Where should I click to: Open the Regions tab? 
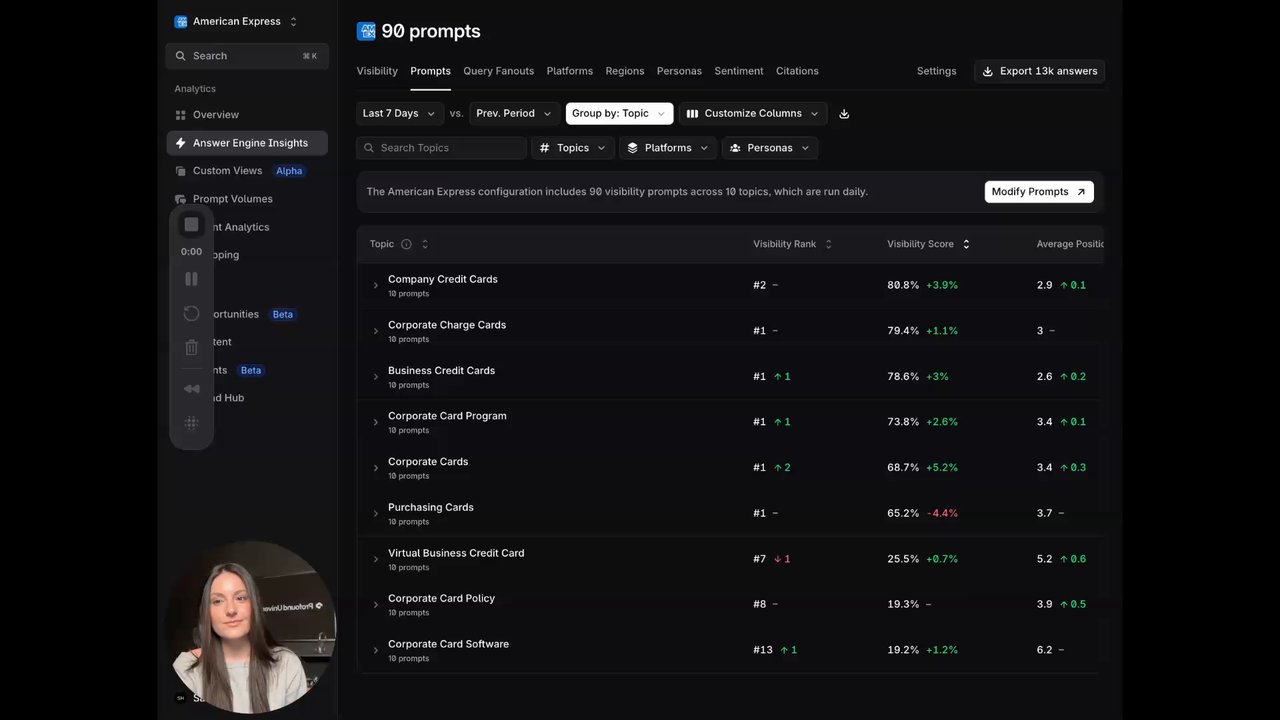[625, 71]
